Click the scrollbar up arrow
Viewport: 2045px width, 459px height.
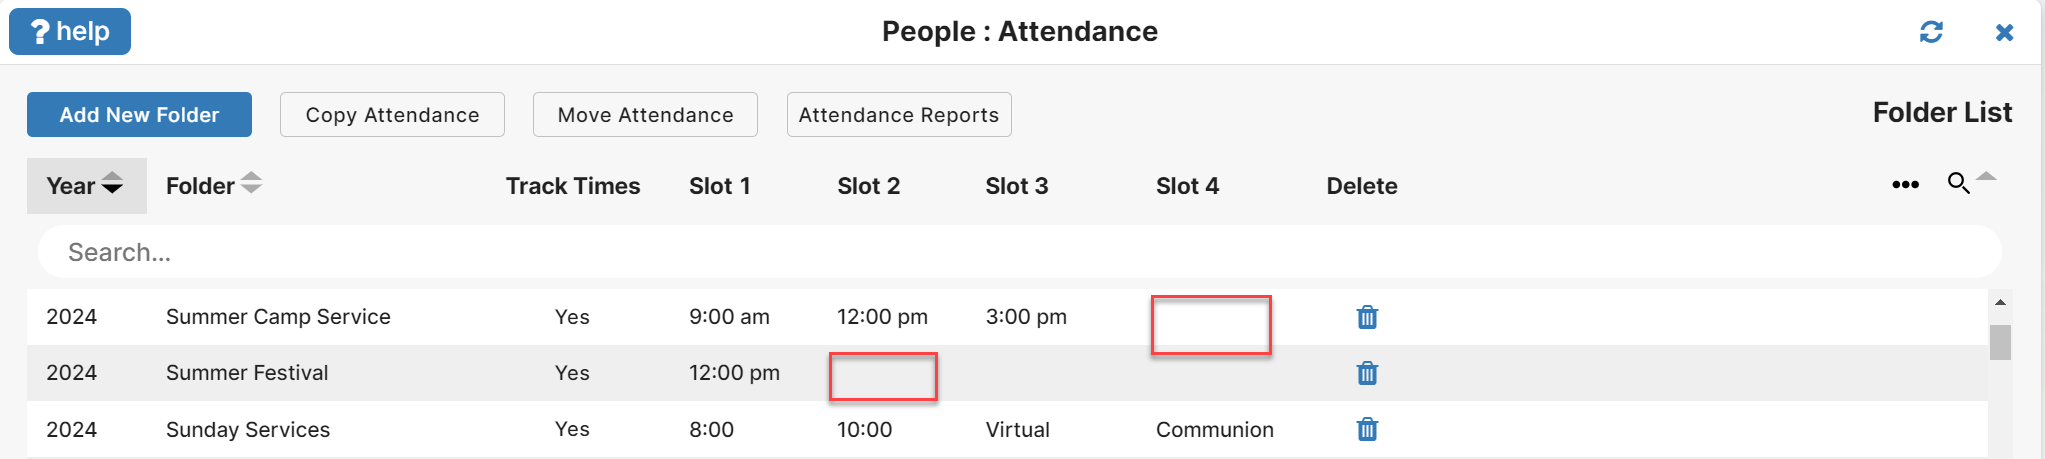(x=2000, y=302)
